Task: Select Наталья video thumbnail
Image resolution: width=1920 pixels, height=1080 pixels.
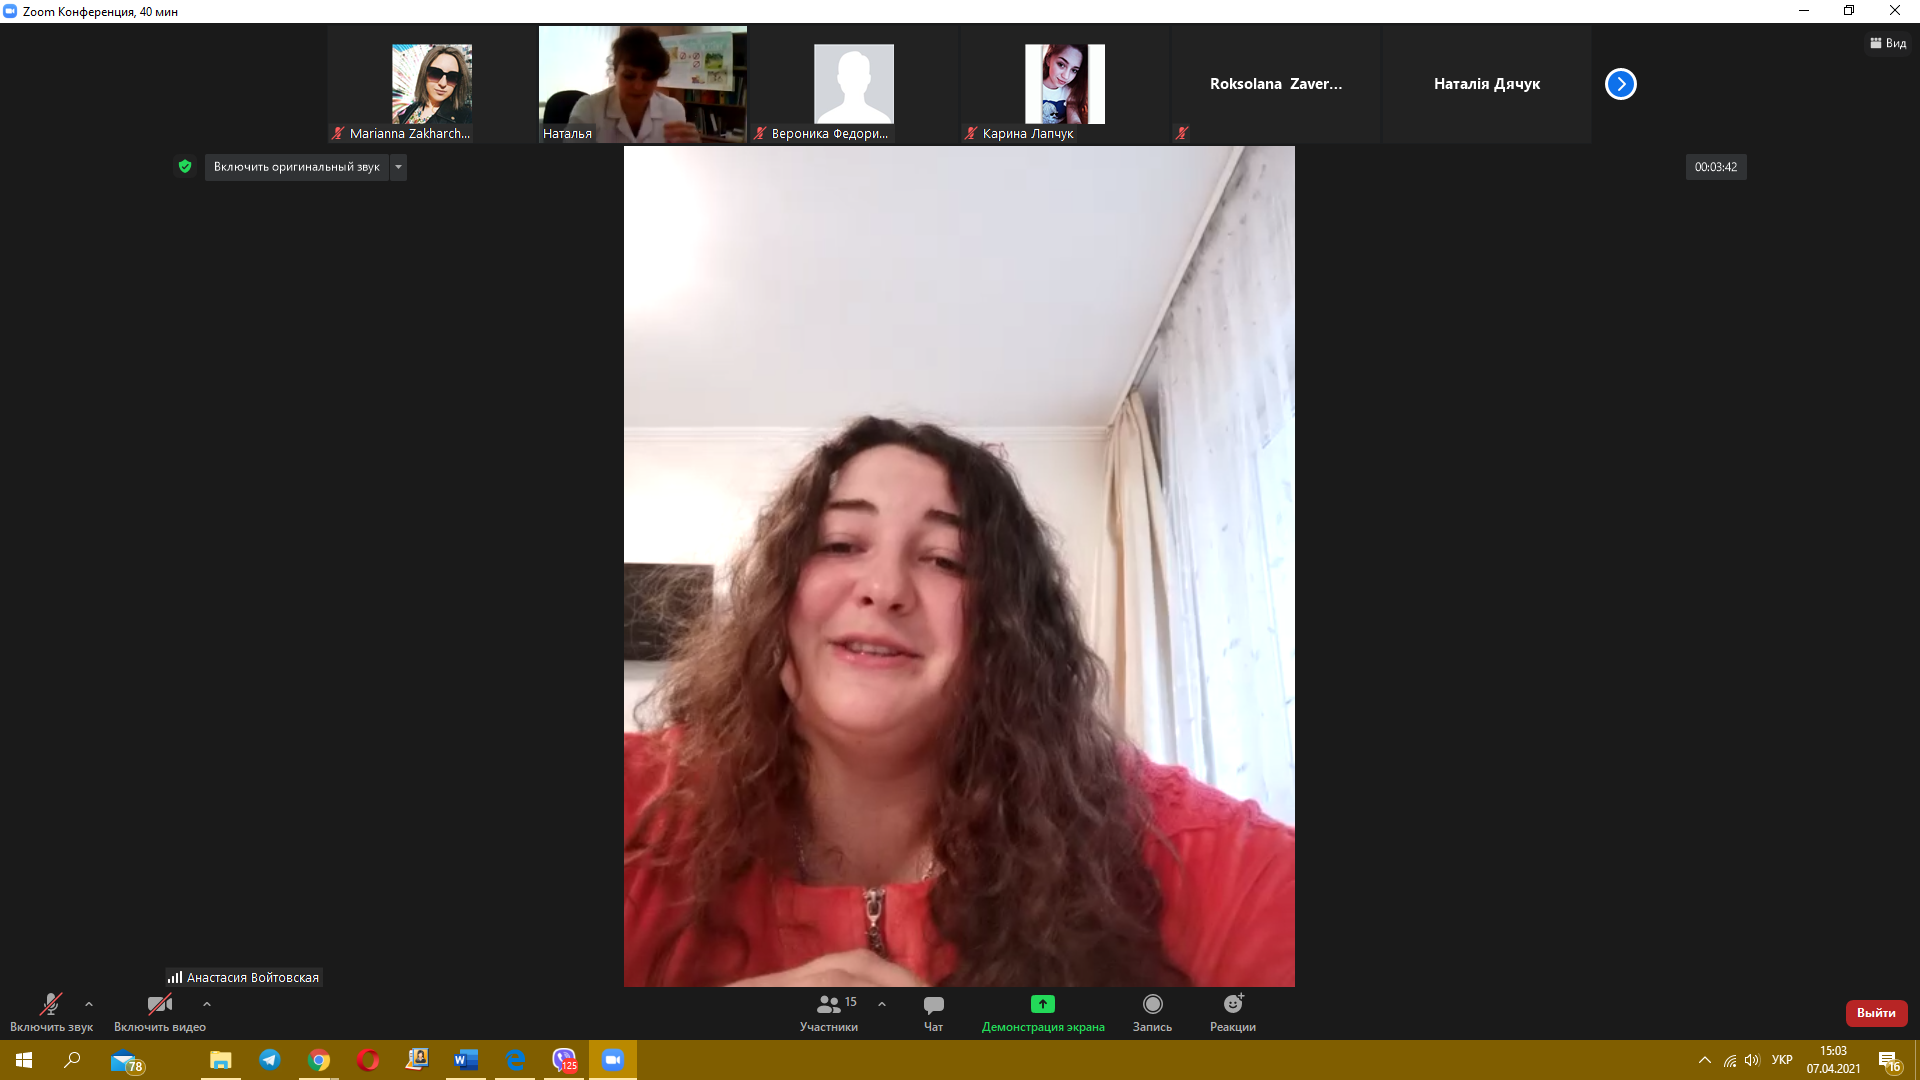Action: (642, 84)
